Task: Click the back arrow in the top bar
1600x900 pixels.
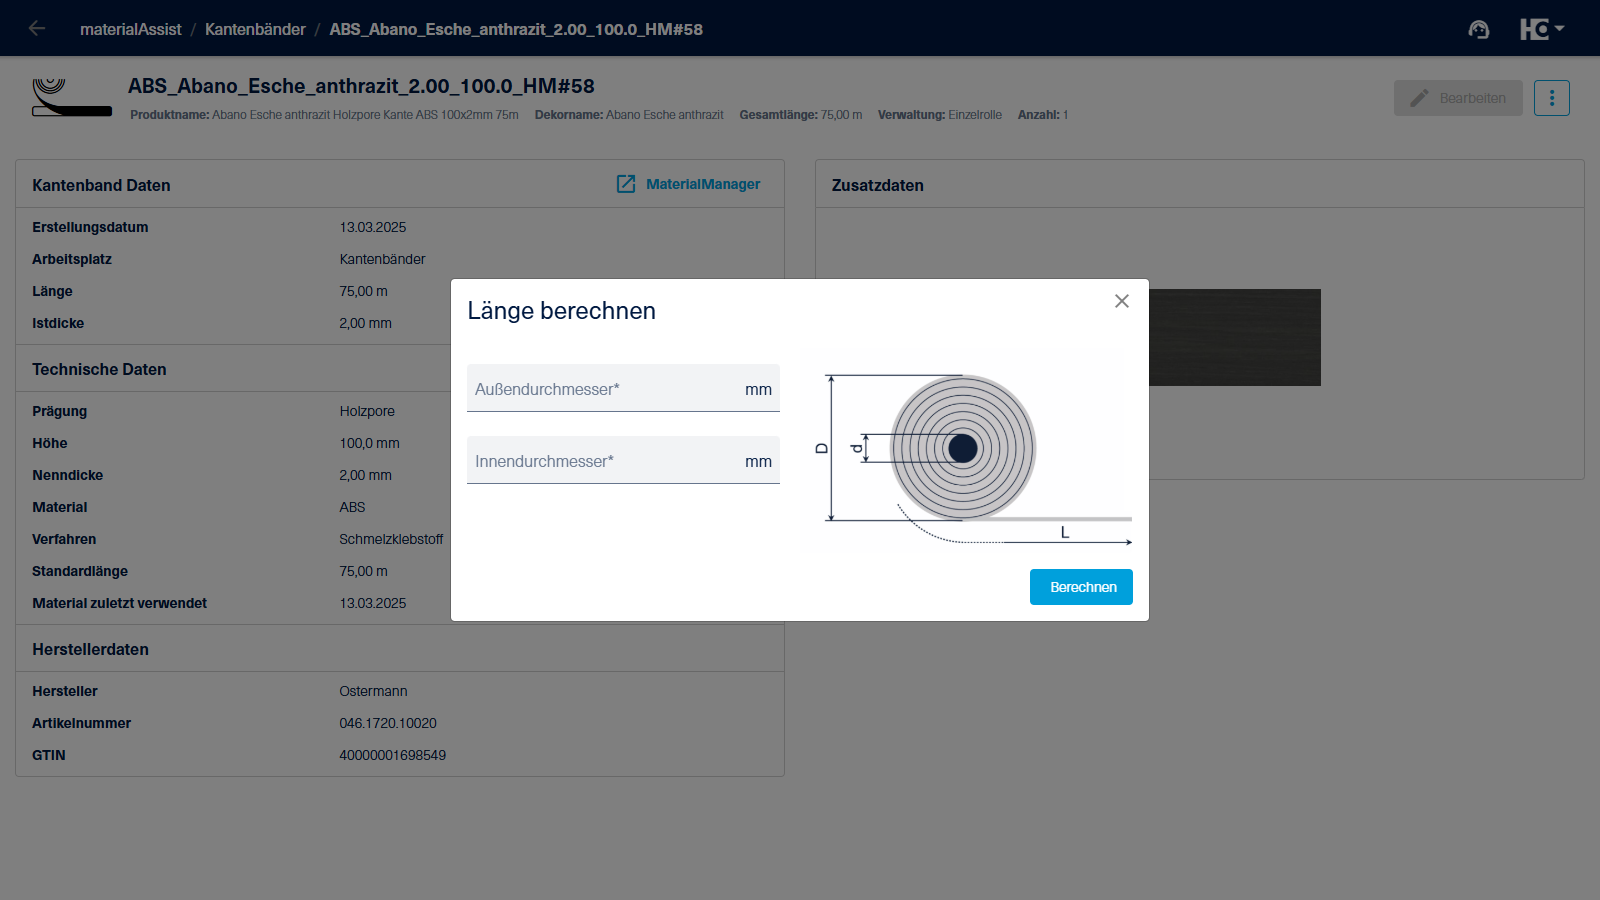Action: click(x=37, y=29)
